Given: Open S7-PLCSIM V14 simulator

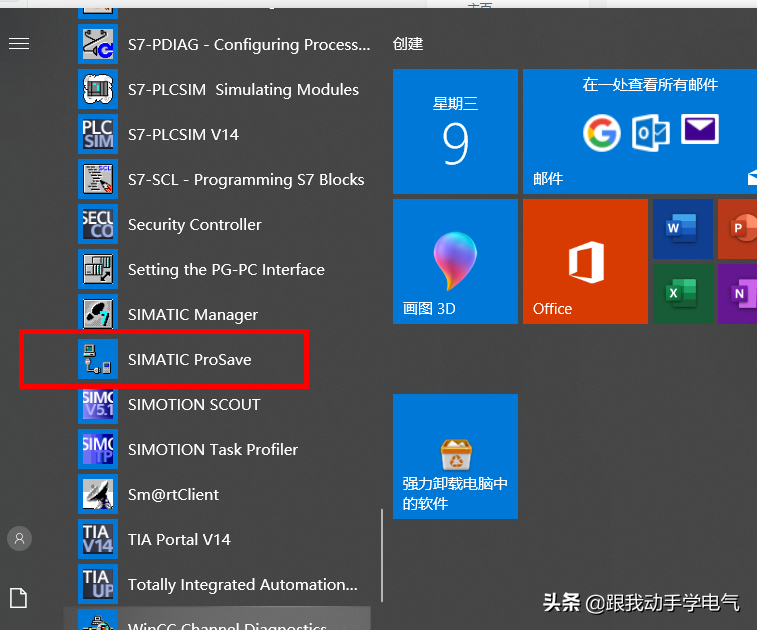Looking at the screenshot, I should (x=183, y=135).
